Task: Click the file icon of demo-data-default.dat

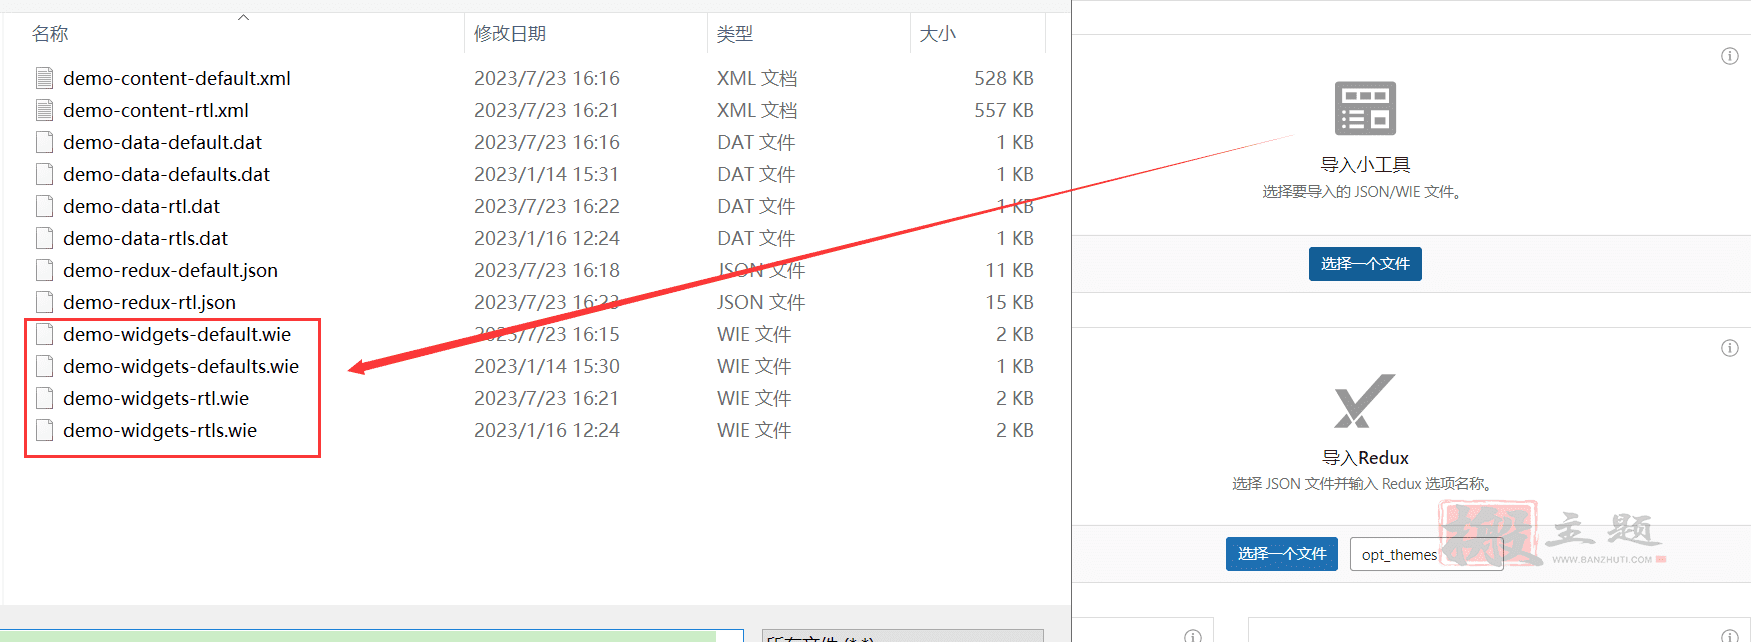Action: tap(44, 142)
